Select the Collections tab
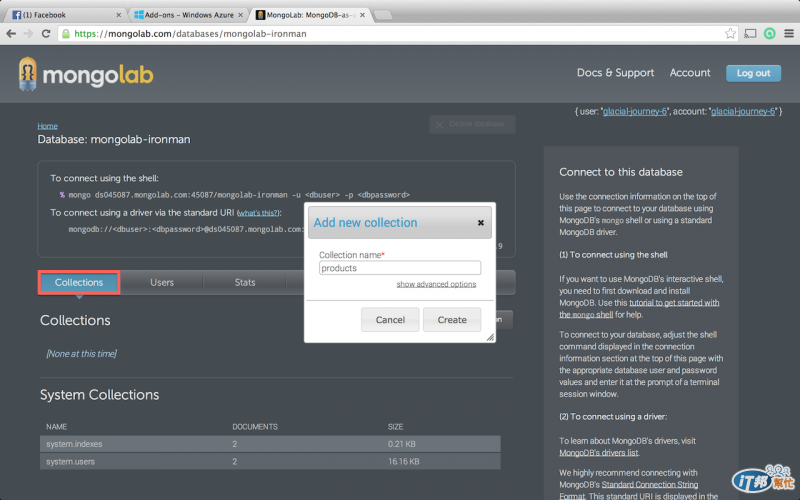The height and width of the screenshot is (500, 800). coord(79,282)
